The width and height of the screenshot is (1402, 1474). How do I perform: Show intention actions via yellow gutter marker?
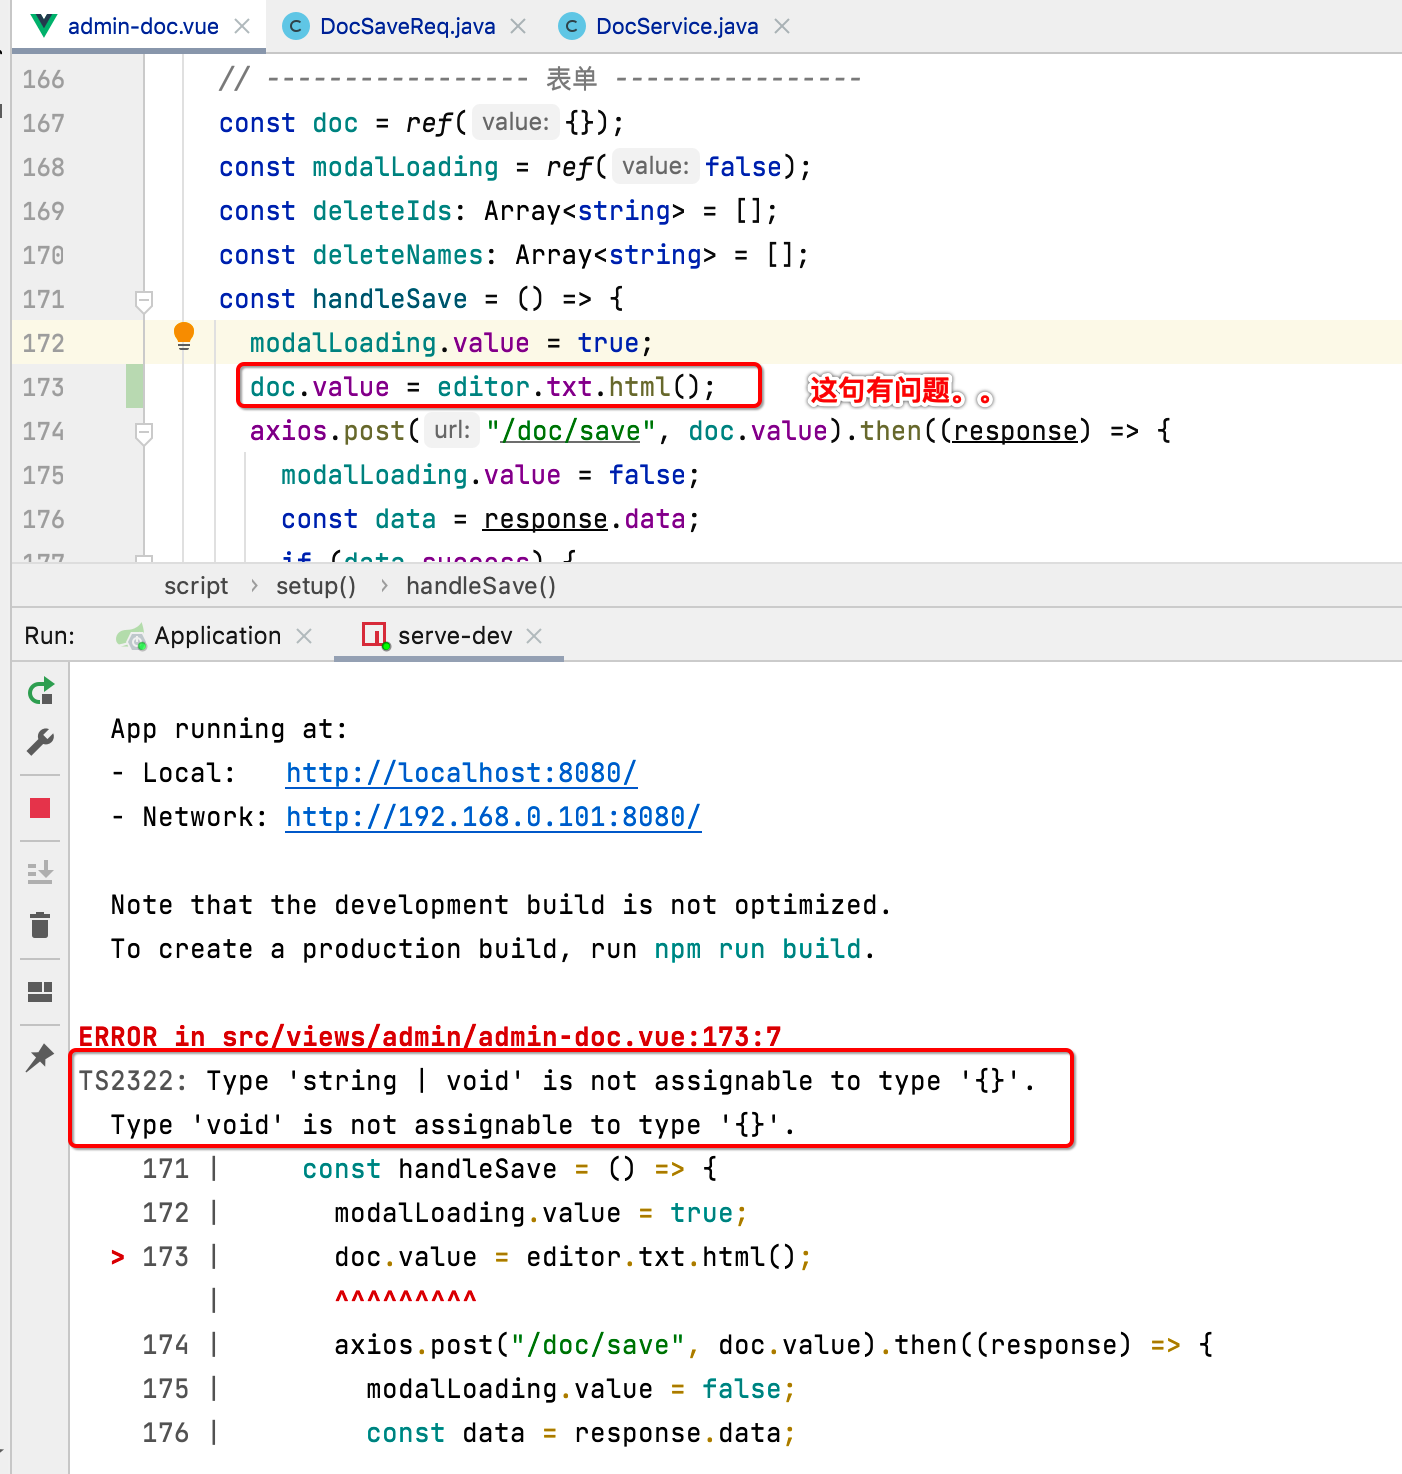click(183, 337)
